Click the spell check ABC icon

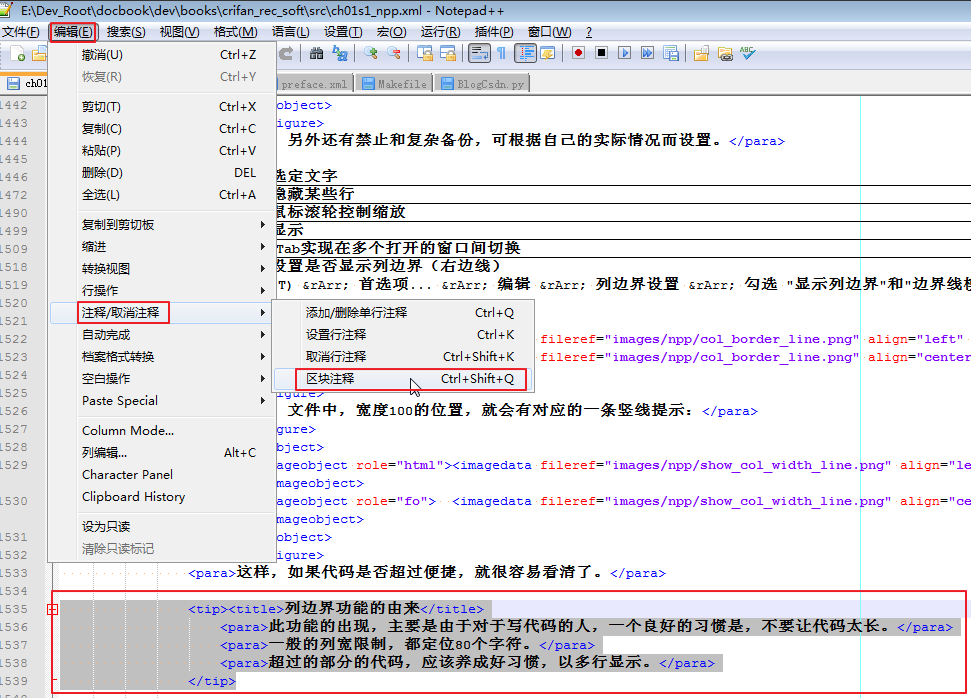(747, 53)
